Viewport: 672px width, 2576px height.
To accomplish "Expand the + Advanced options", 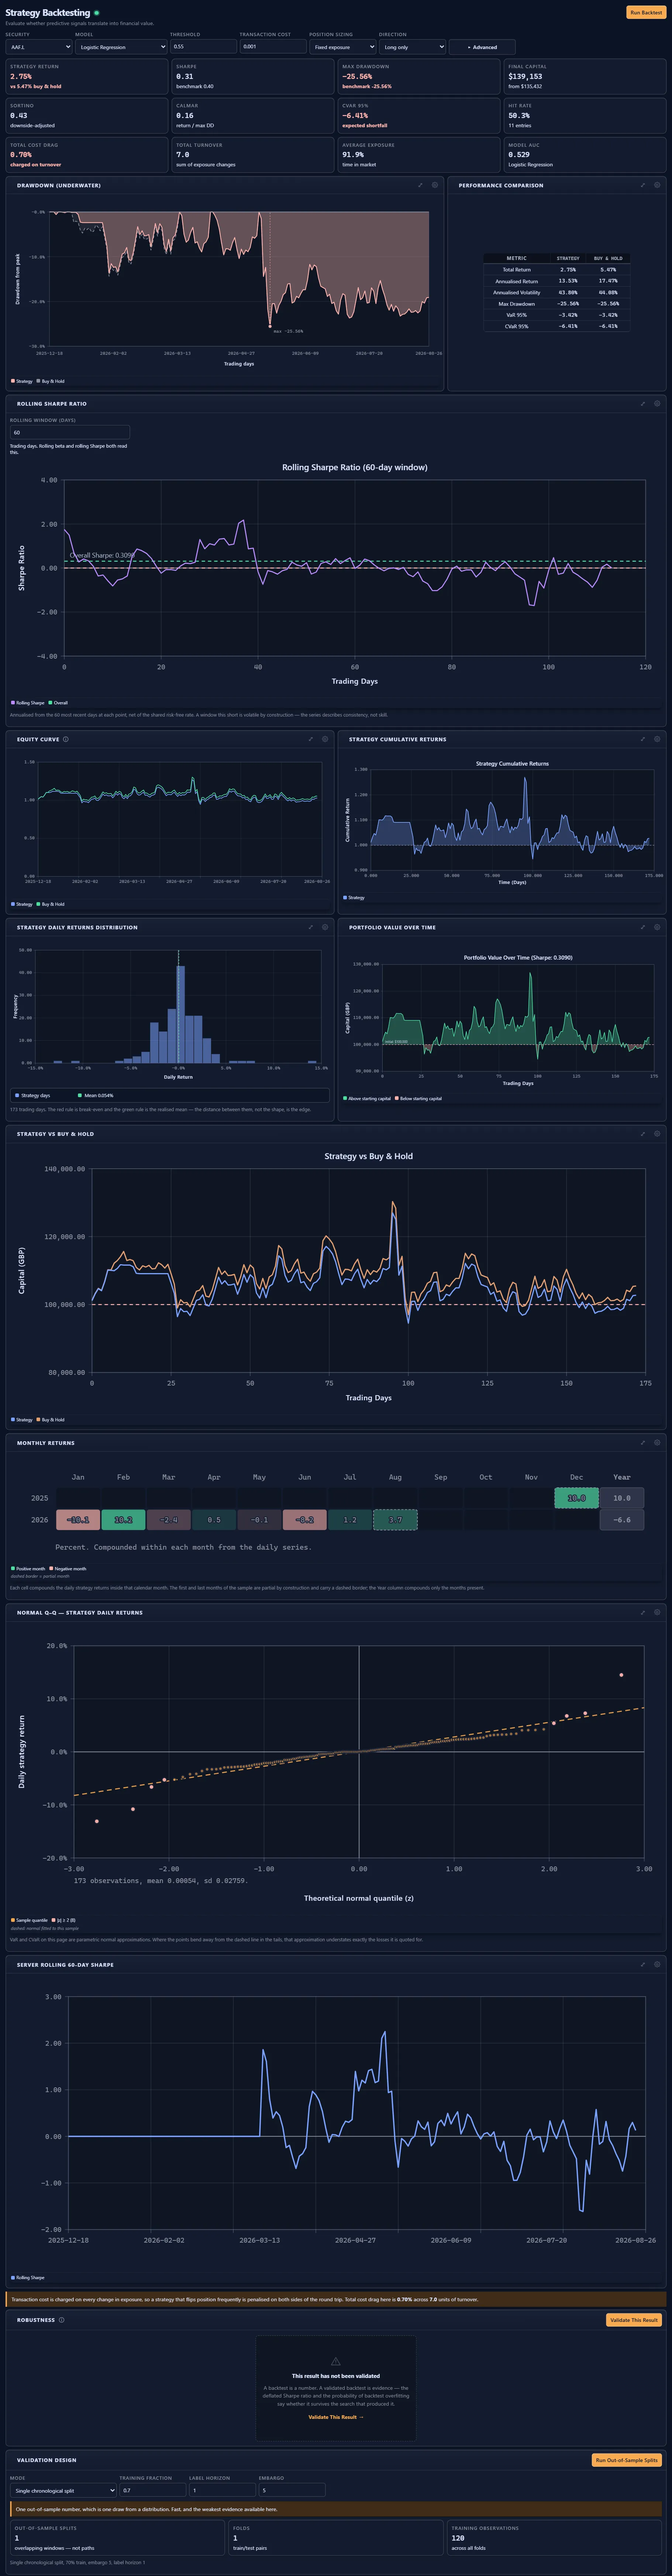I will point(482,47).
